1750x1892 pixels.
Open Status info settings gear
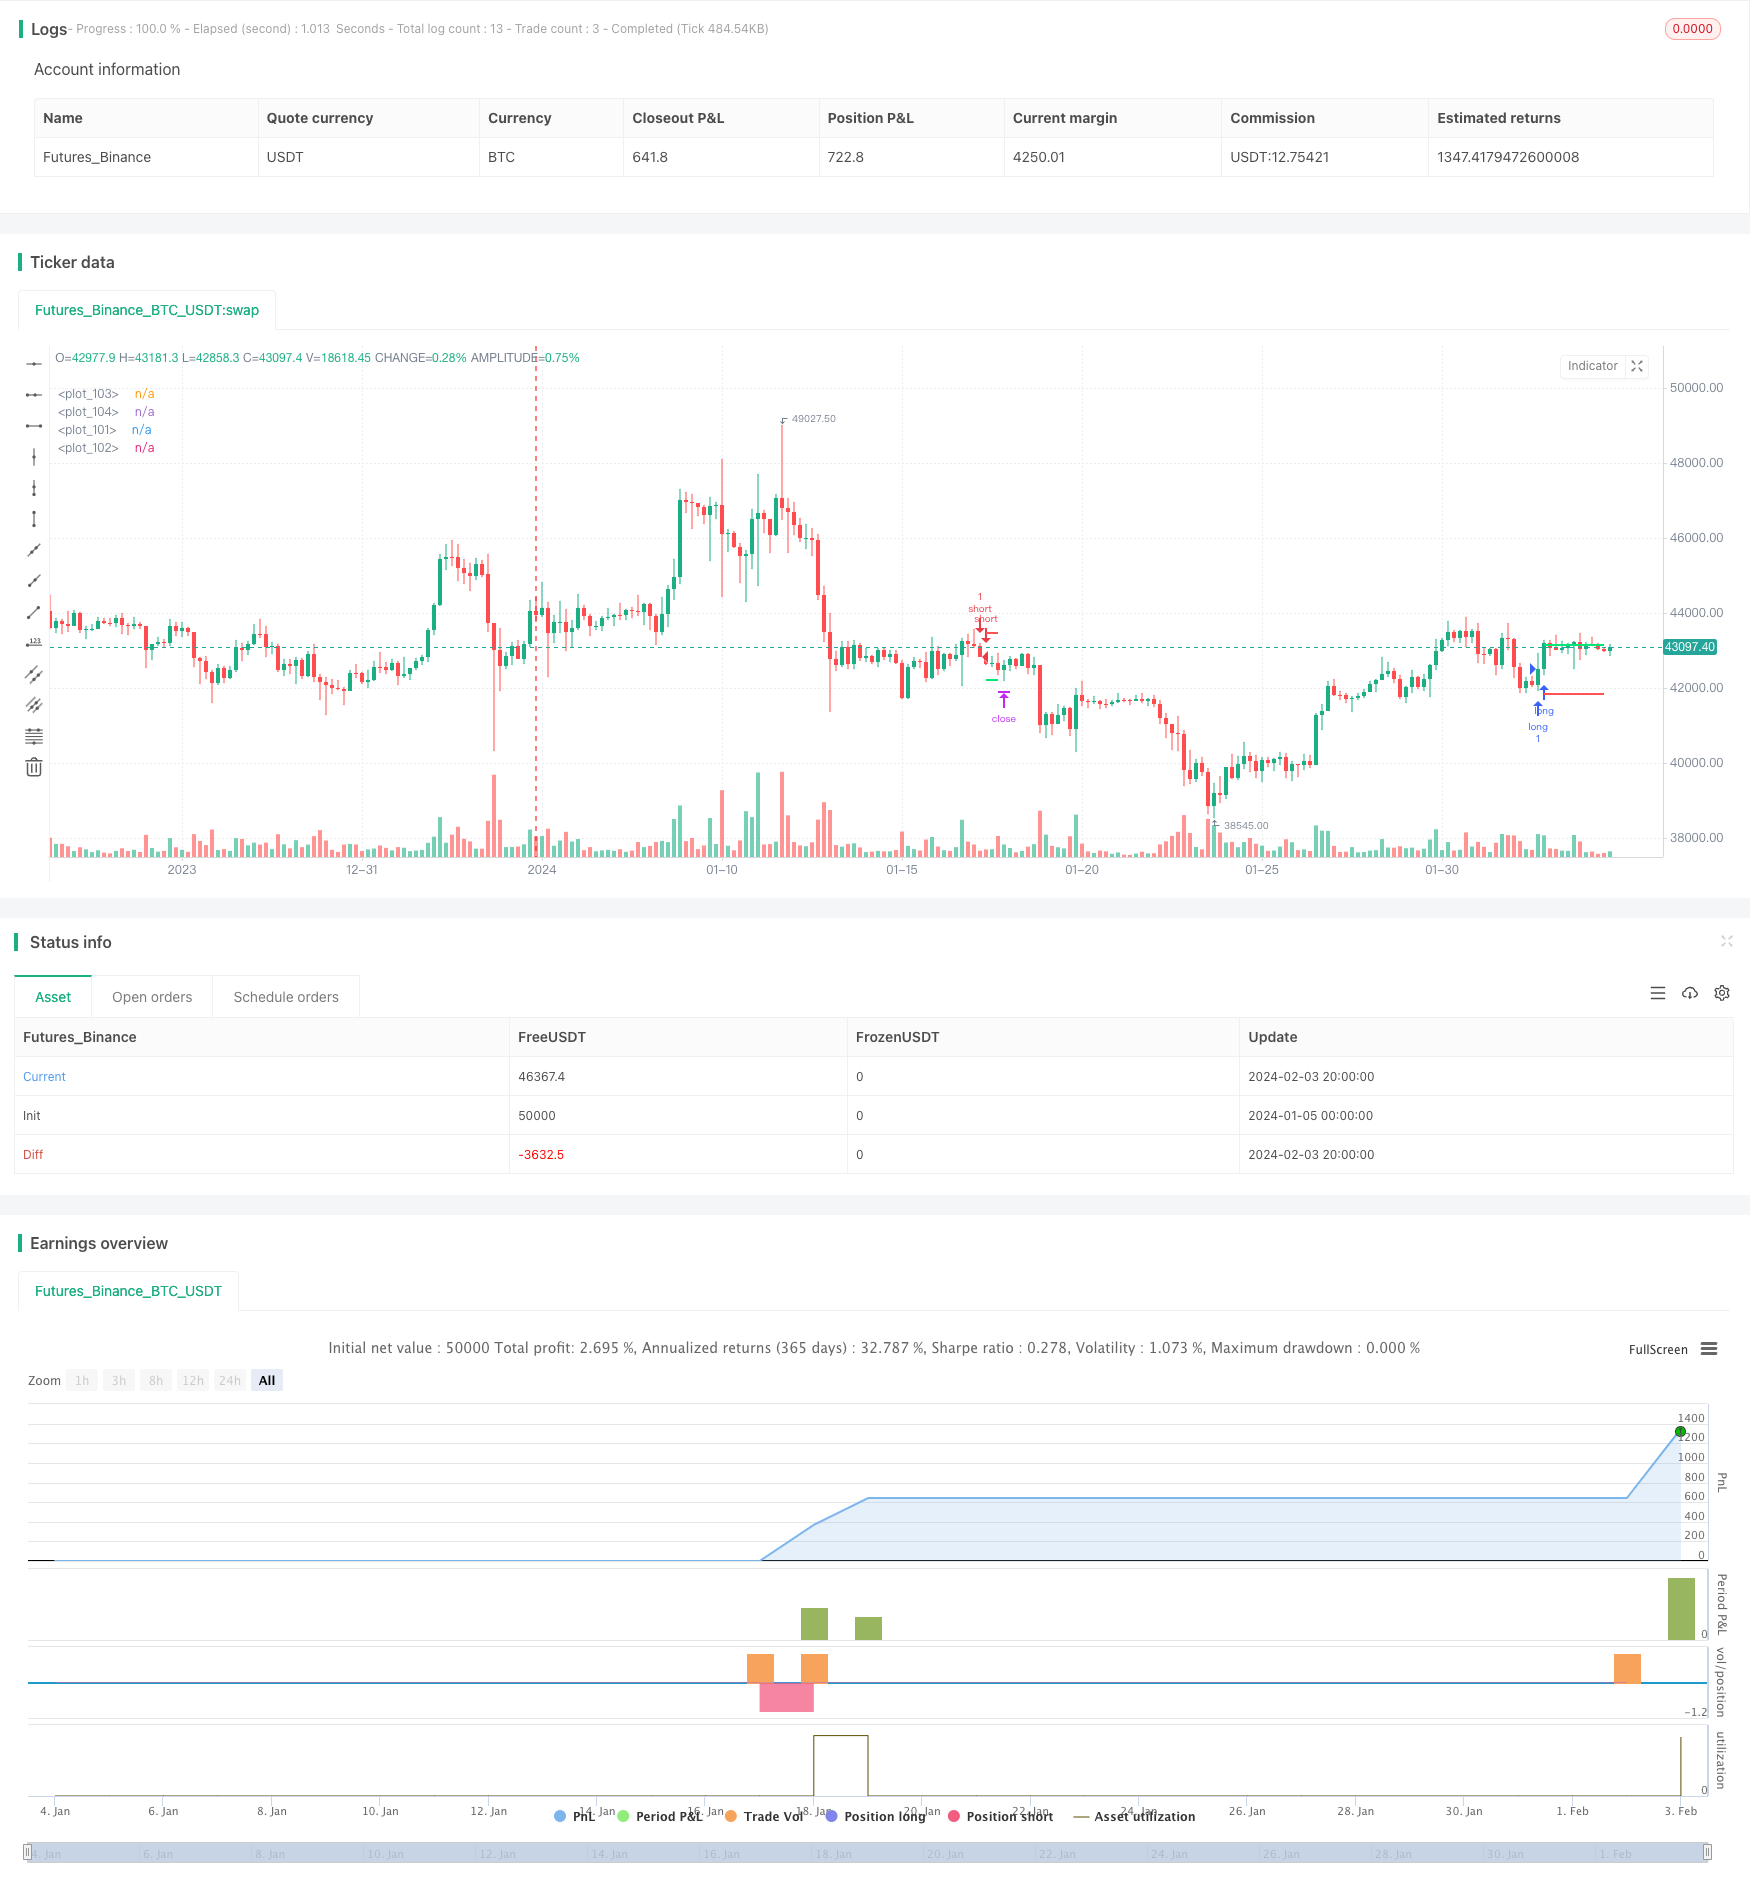[1722, 993]
